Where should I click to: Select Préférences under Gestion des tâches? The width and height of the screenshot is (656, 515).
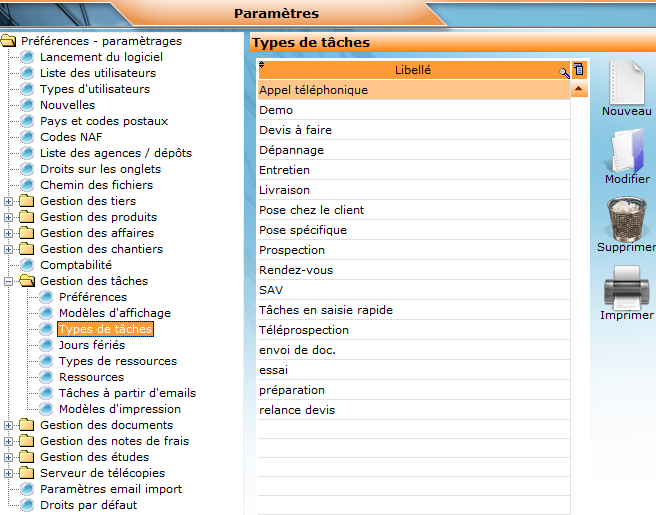coord(93,297)
